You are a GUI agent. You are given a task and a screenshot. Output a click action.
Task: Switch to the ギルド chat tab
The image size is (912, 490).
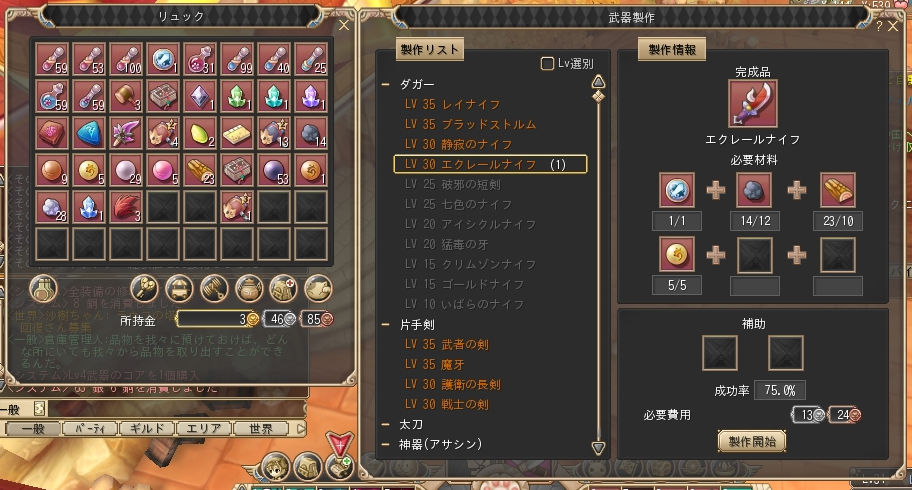(x=147, y=429)
